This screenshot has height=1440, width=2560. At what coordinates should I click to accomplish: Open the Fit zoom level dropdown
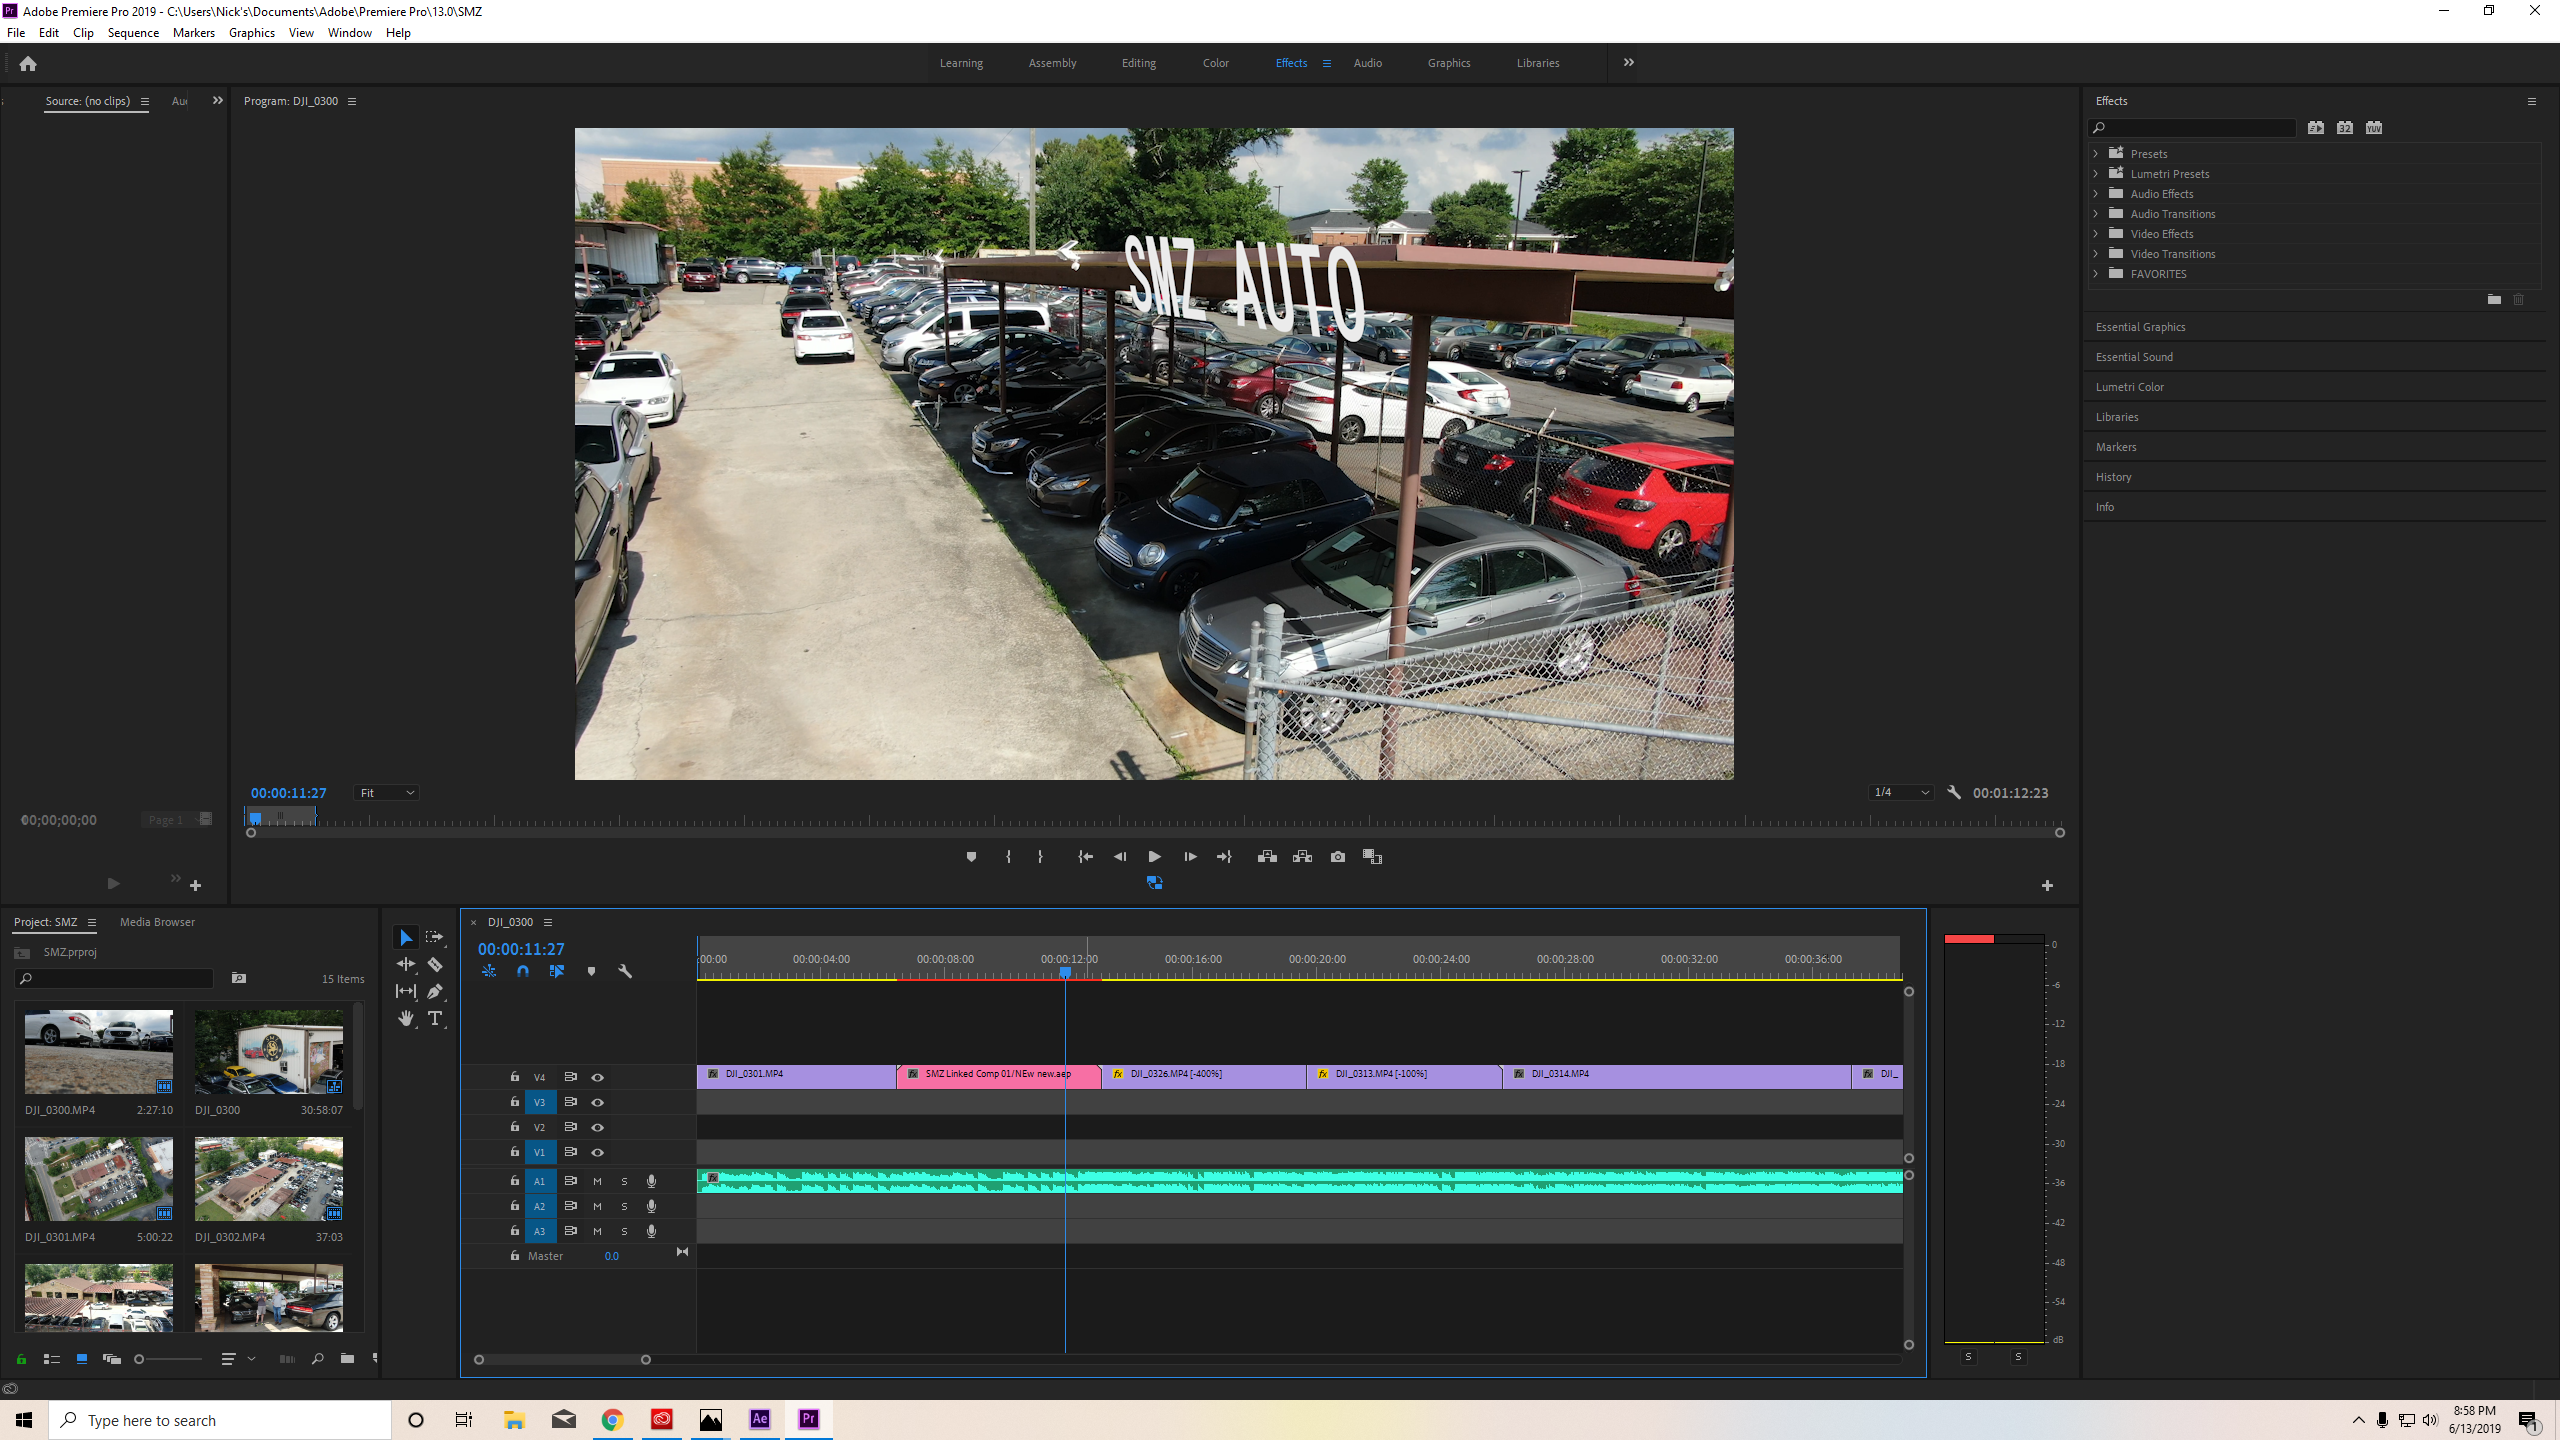[386, 793]
